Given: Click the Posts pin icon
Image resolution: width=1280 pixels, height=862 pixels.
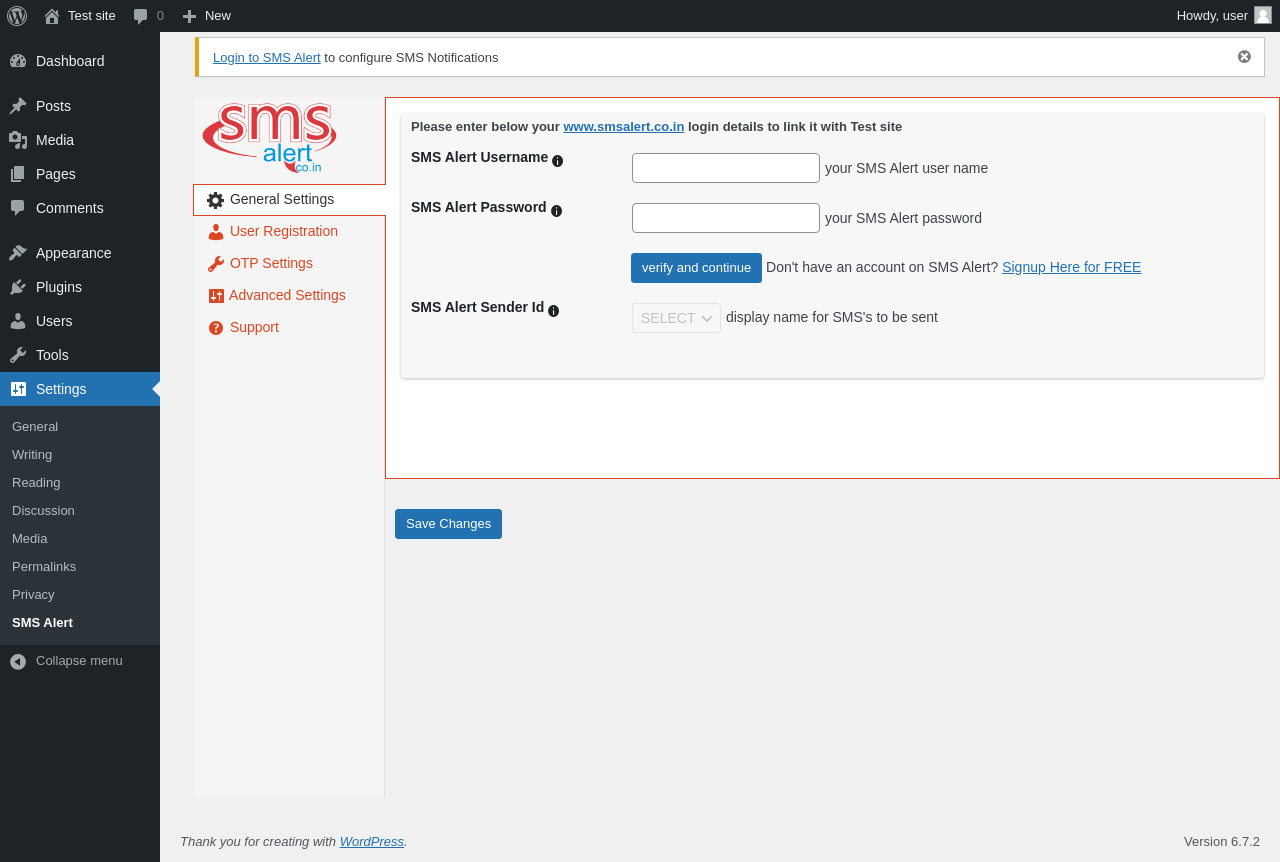Looking at the screenshot, I should [18, 106].
